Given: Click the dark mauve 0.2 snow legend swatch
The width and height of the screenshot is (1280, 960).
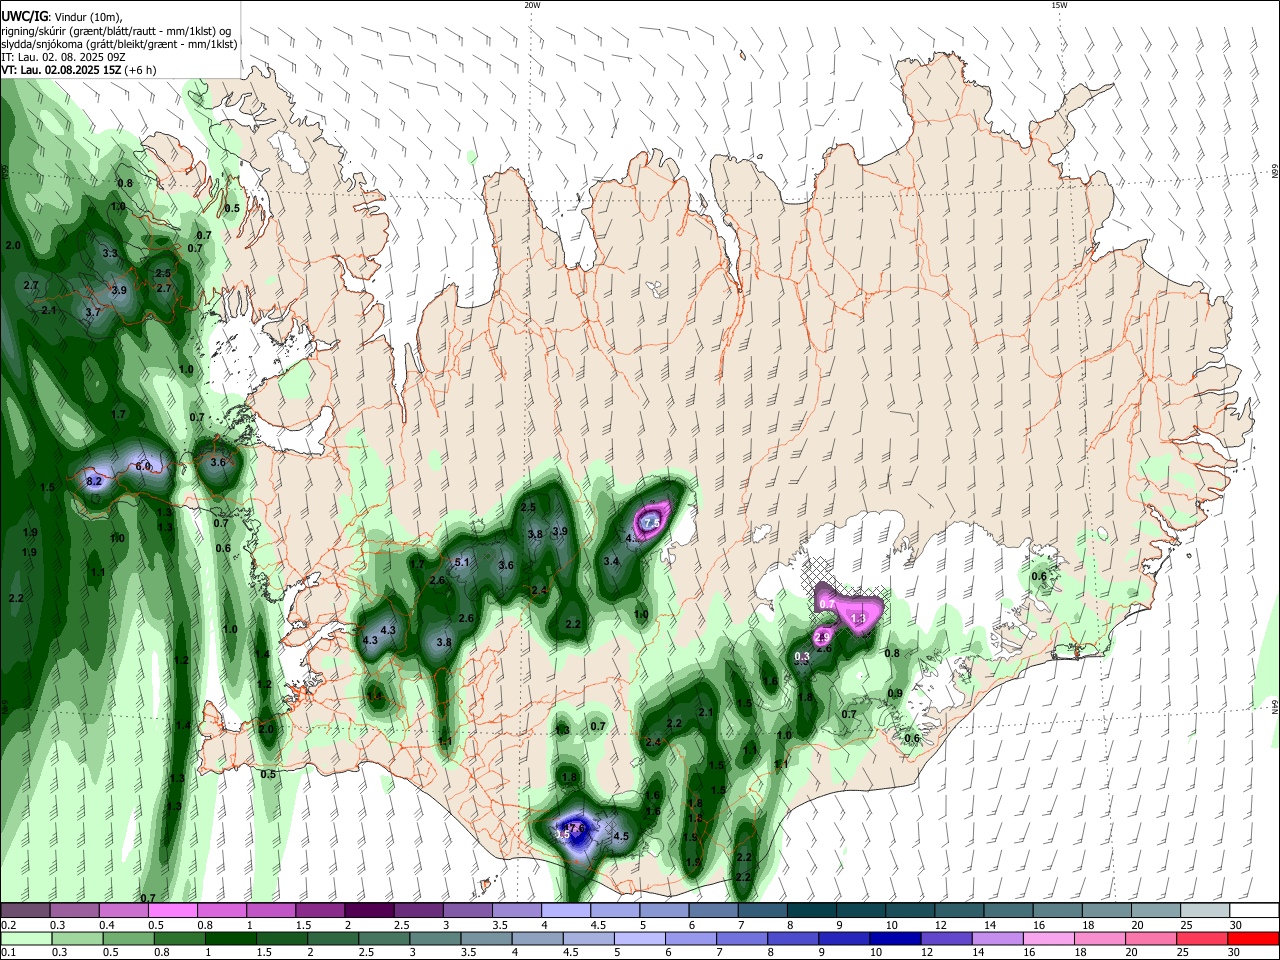Looking at the screenshot, I should pos(25,910).
